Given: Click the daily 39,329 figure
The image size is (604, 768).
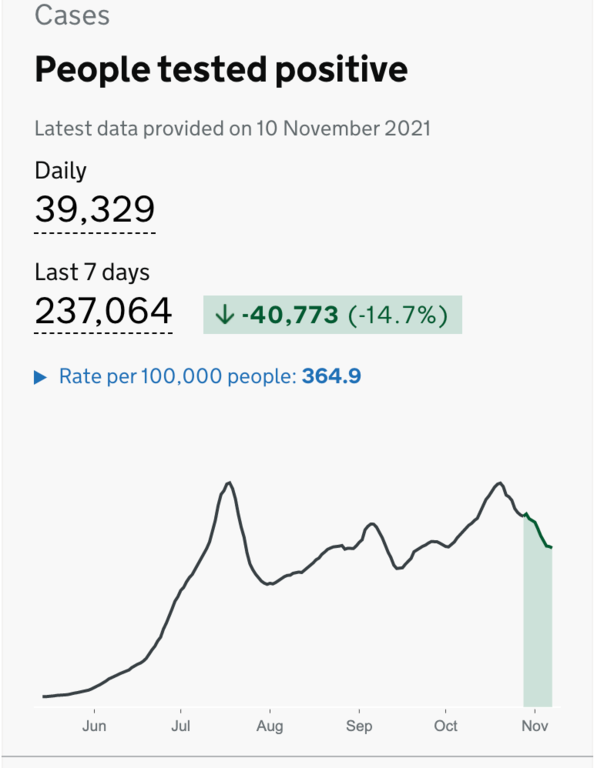Looking at the screenshot, I should tap(95, 209).
